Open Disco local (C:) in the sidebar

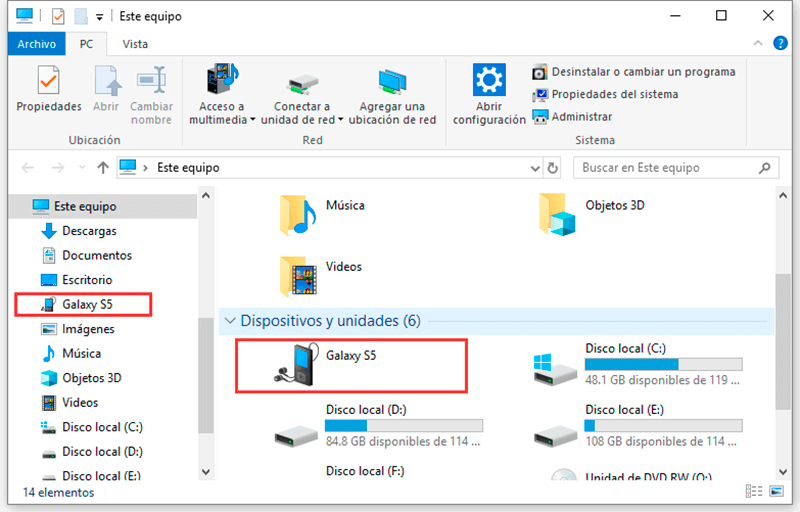pyautogui.click(x=92, y=427)
